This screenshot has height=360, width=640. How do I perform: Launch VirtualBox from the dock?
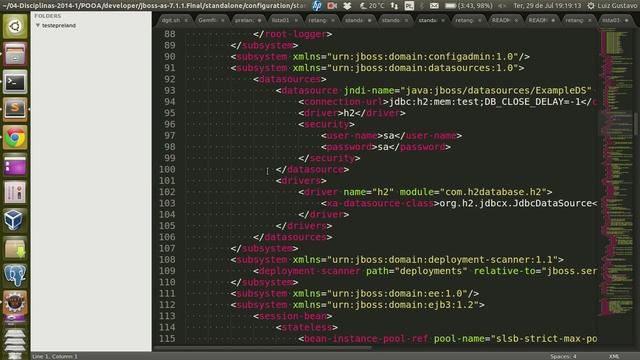pyautogui.click(x=15, y=220)
